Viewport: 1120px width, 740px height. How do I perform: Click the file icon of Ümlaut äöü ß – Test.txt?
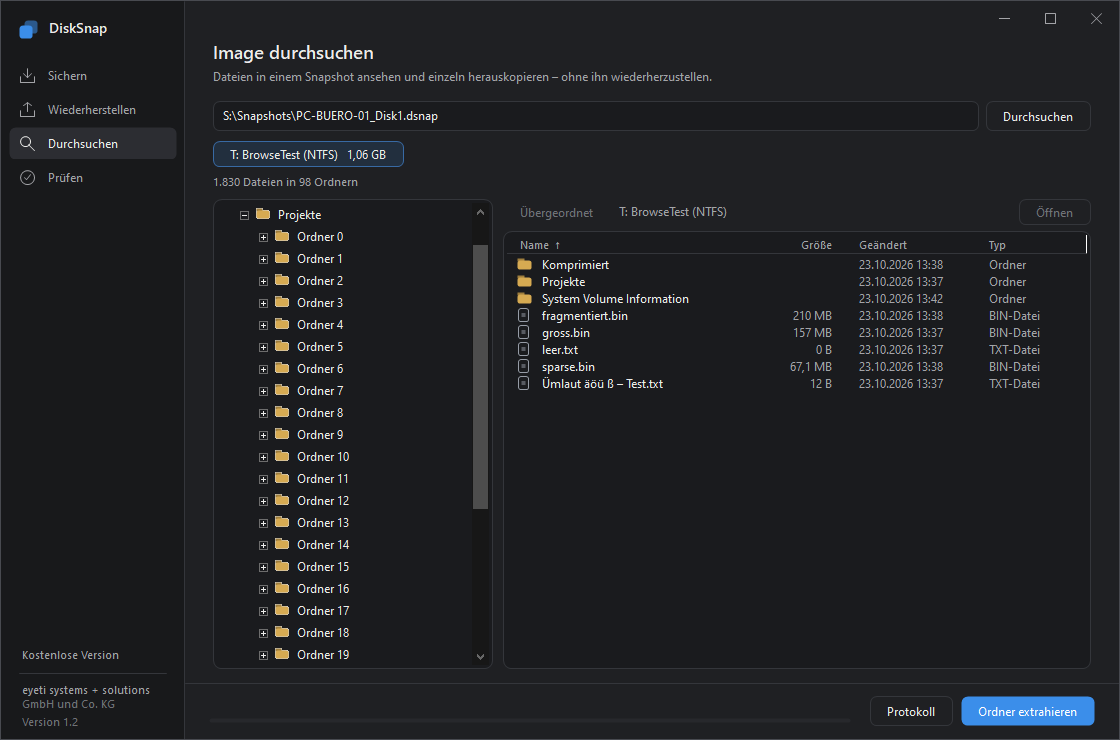click(524, 384)
